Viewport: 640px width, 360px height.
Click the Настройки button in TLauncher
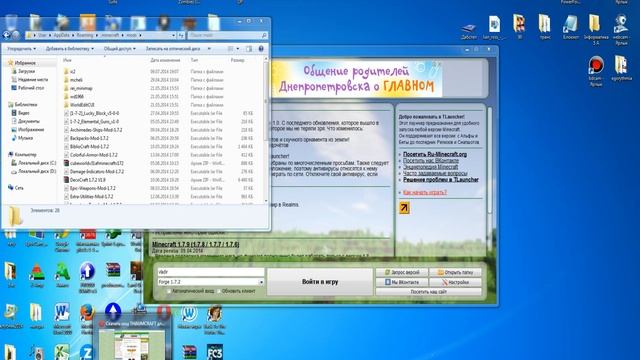(x=455, y=282)
